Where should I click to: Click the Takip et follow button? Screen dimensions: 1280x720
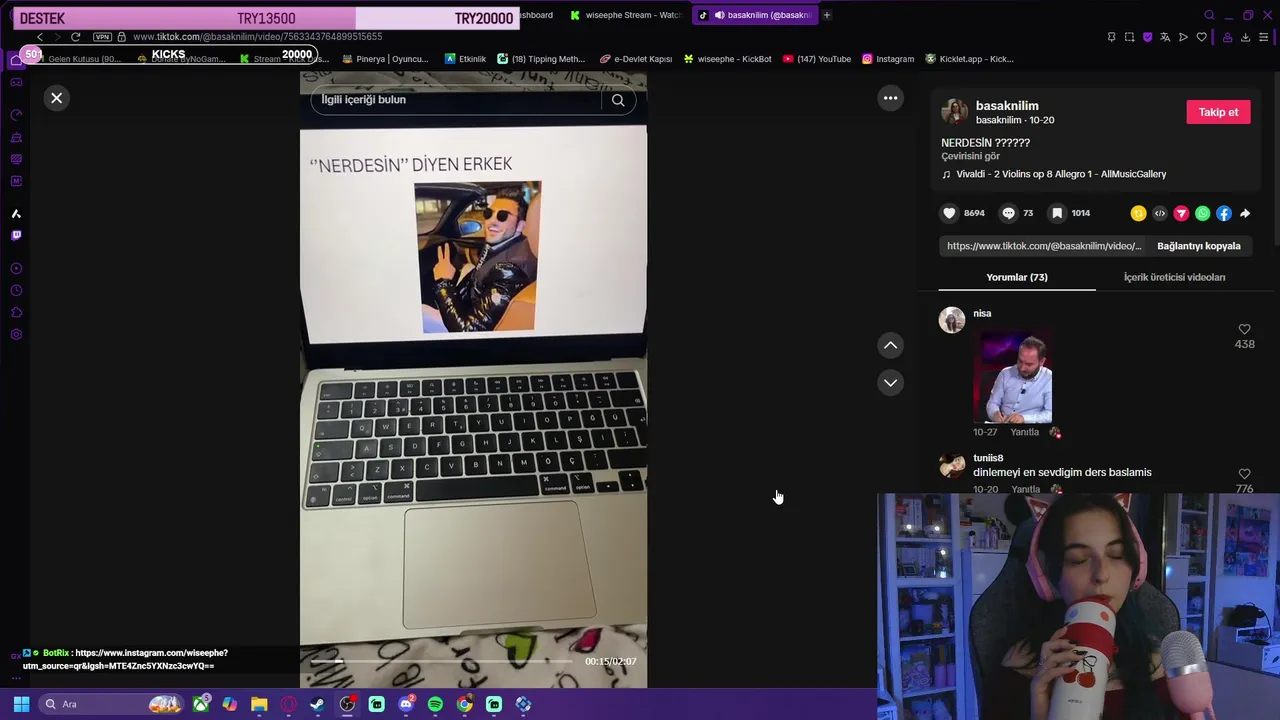[x=1218, y=112]
